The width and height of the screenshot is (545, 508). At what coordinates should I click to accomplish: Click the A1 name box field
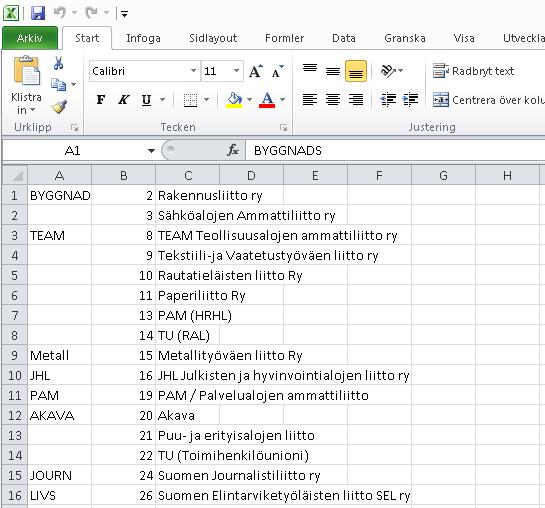(x=73, y=150)
